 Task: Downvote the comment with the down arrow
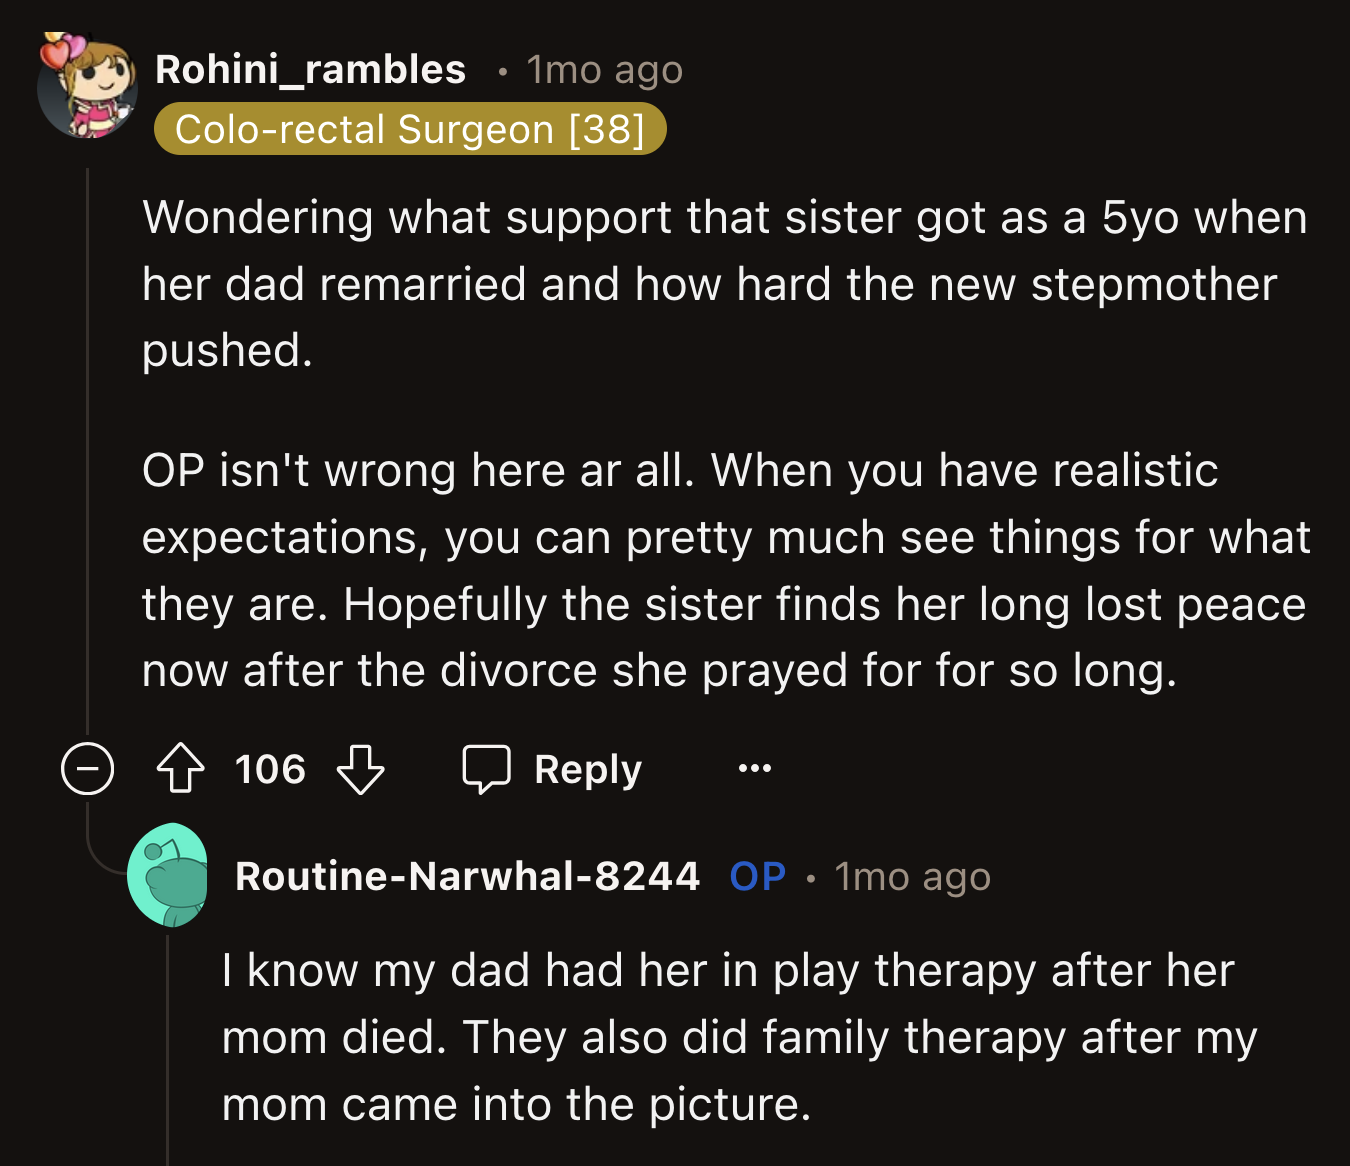tap(362, 770)
